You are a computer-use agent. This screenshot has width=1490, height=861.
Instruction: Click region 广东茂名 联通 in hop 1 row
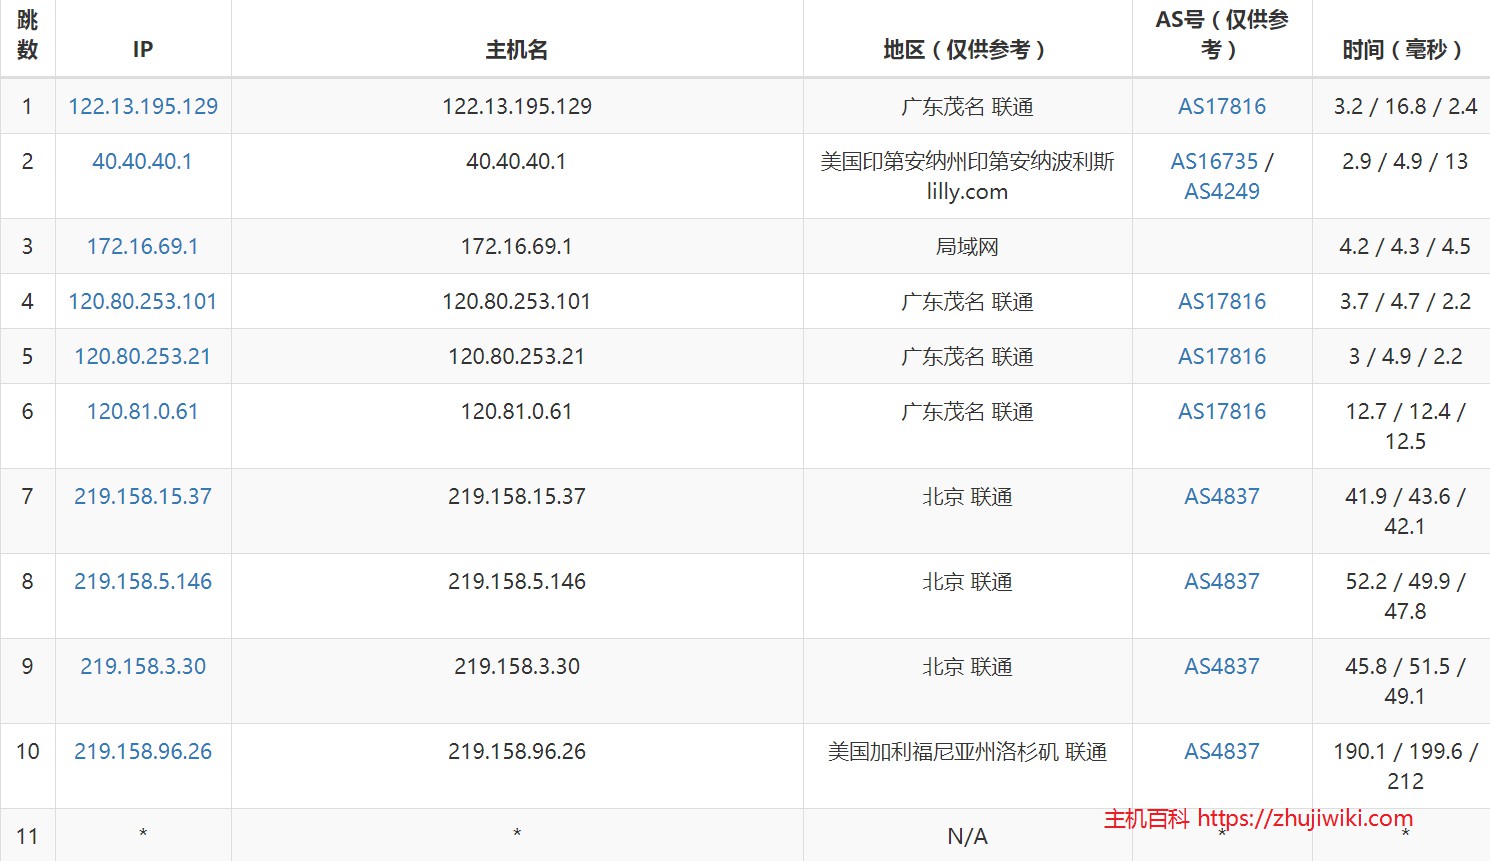(967, 106)
